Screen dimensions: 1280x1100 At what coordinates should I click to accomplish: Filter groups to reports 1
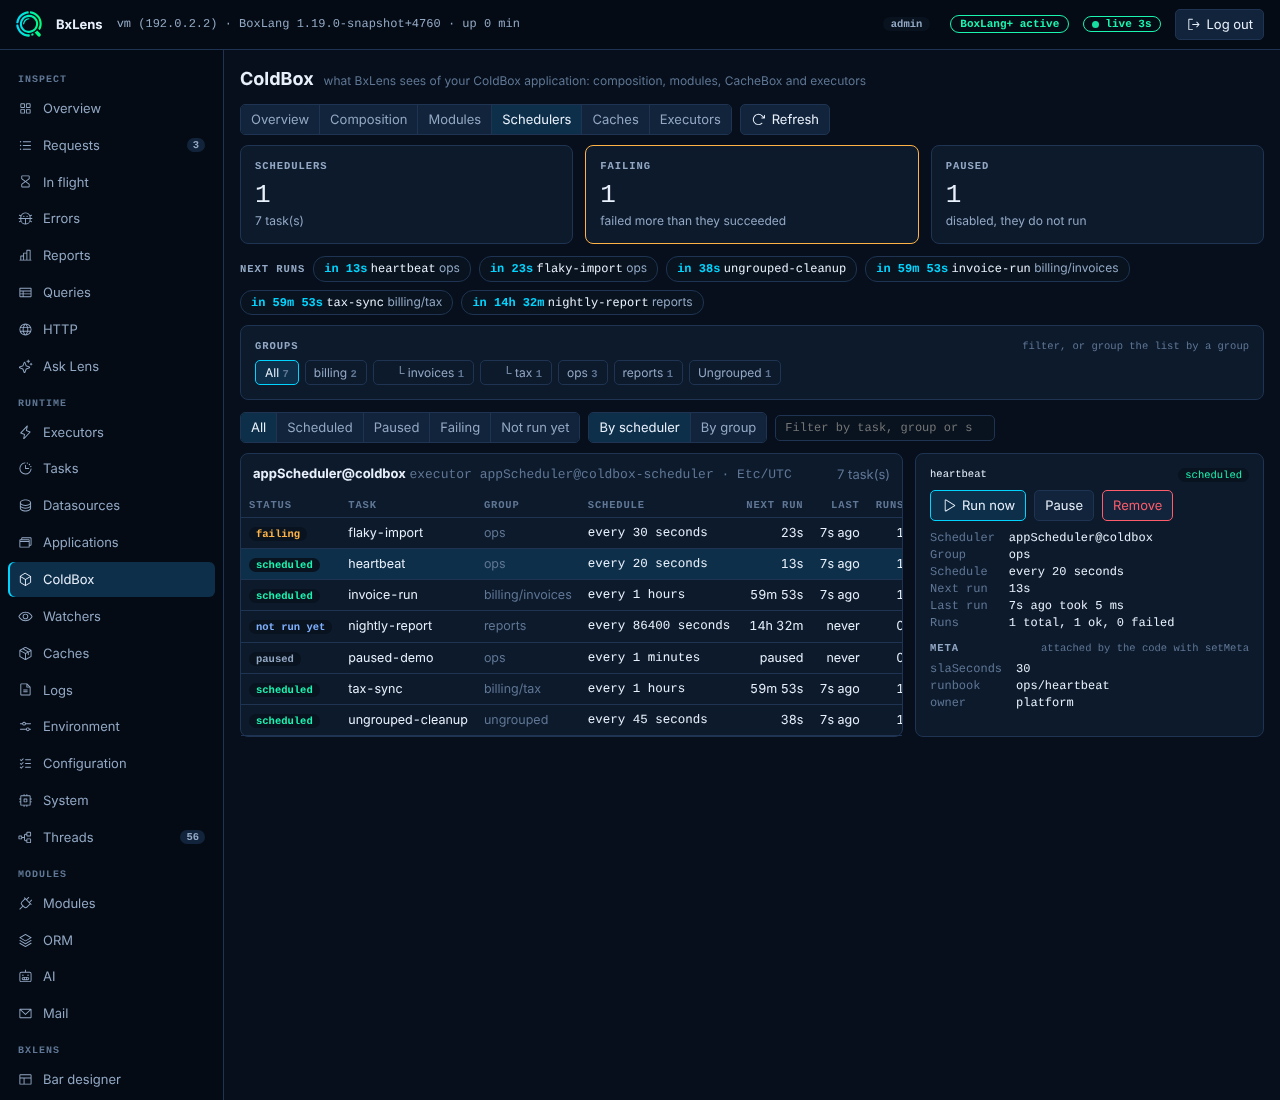pyautogui.click(x=648, y=373)
